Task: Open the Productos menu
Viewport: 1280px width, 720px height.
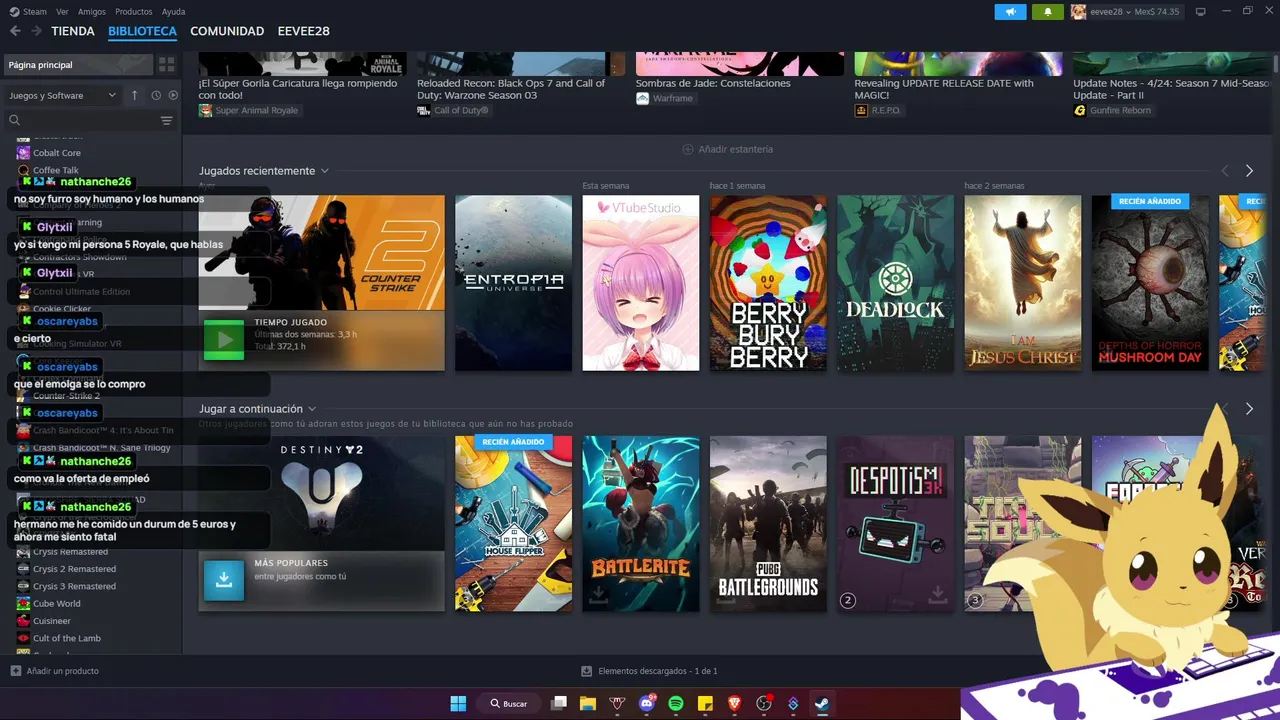Action: click(x=133, y=12)
